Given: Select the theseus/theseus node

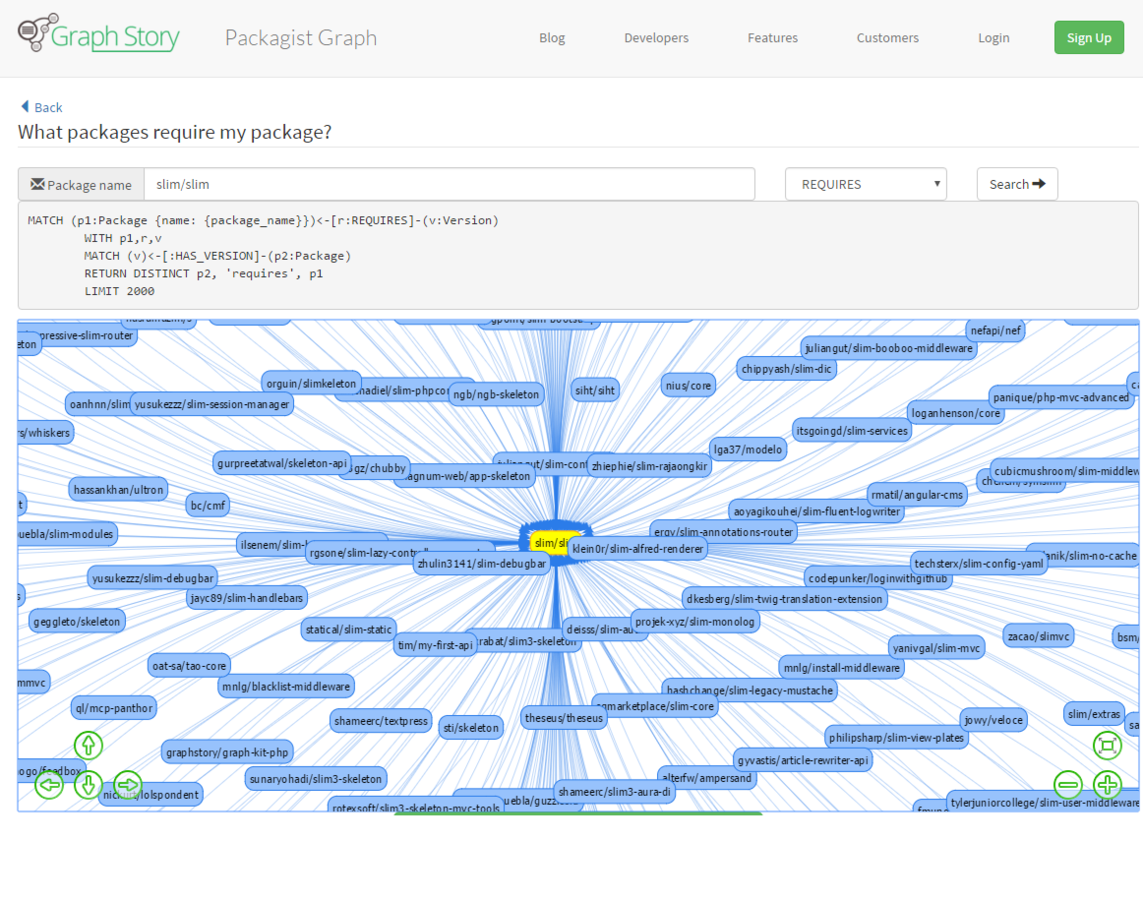Looking at the screenshot, I should tap(563, 718).
